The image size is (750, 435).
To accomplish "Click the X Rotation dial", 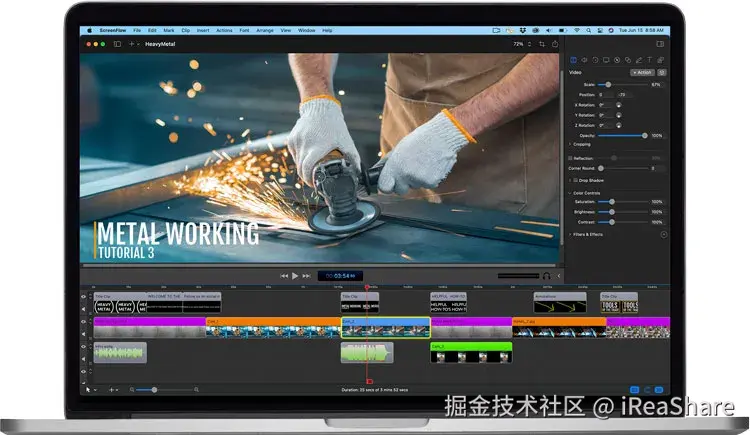I will pos(618,105).
